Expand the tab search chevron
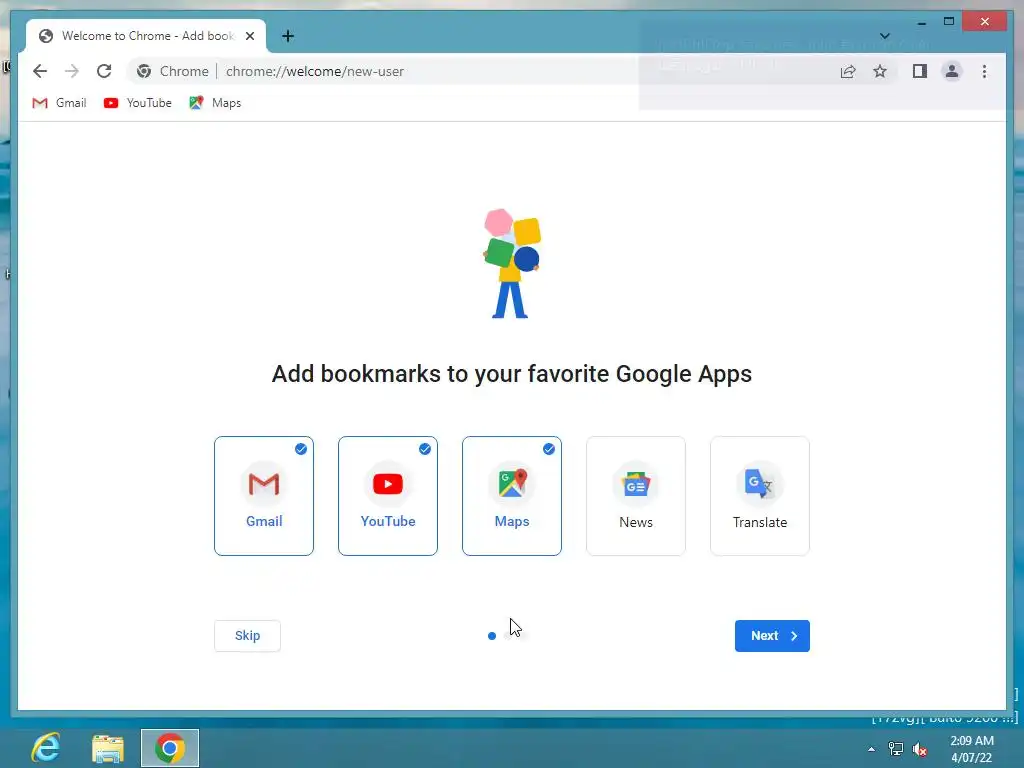 tap(885, 36)
